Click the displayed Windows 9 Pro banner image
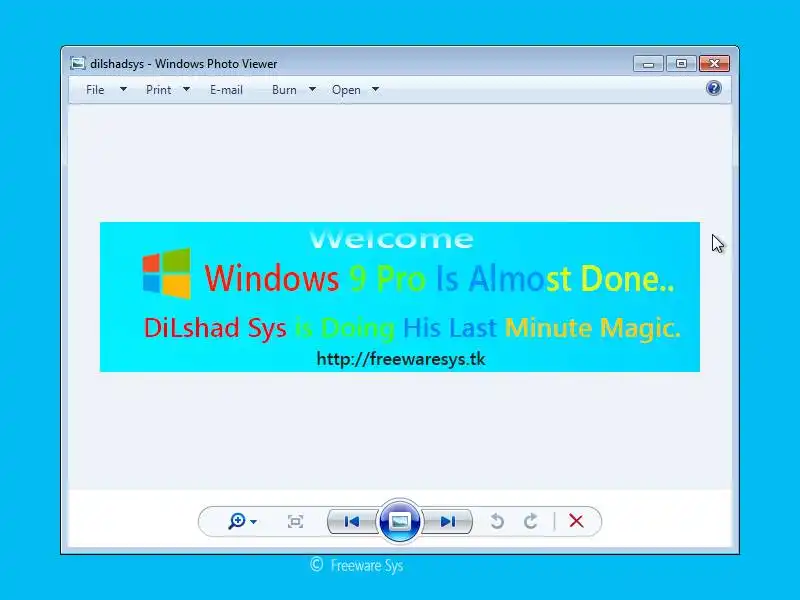 tap(399, 297)
